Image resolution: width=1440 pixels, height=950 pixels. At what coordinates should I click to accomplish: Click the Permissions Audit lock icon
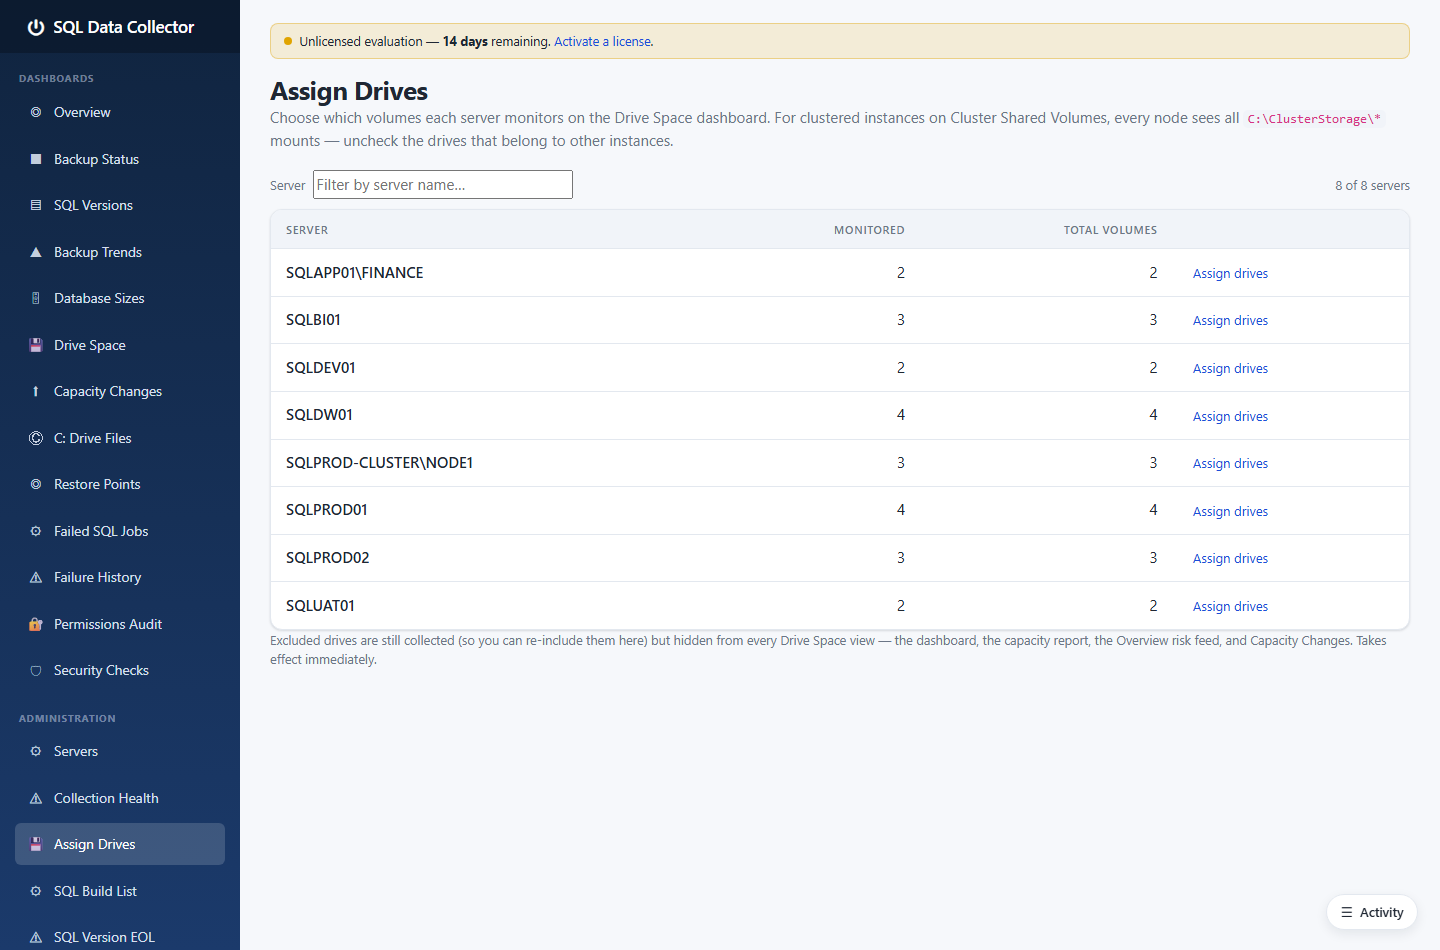click(x=36, y=624)
